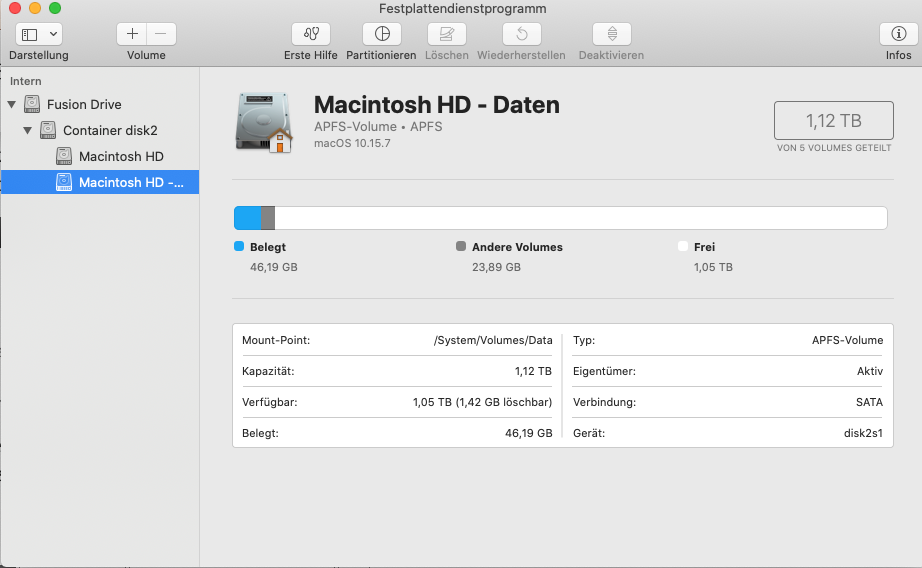This screenshot has width=922, height=568.
Task: Click the Deaktivieren unmount icon
Action: pos(611,34)
